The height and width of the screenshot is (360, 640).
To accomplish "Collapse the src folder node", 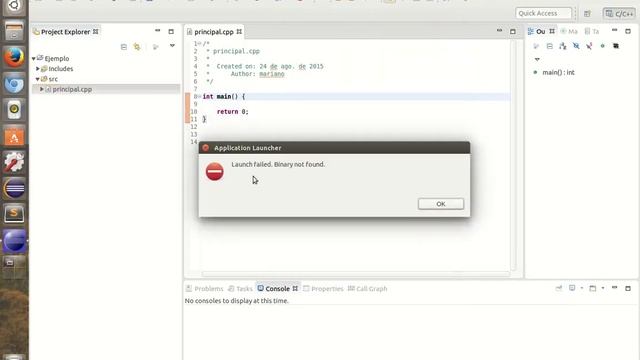I will [38, 79].
